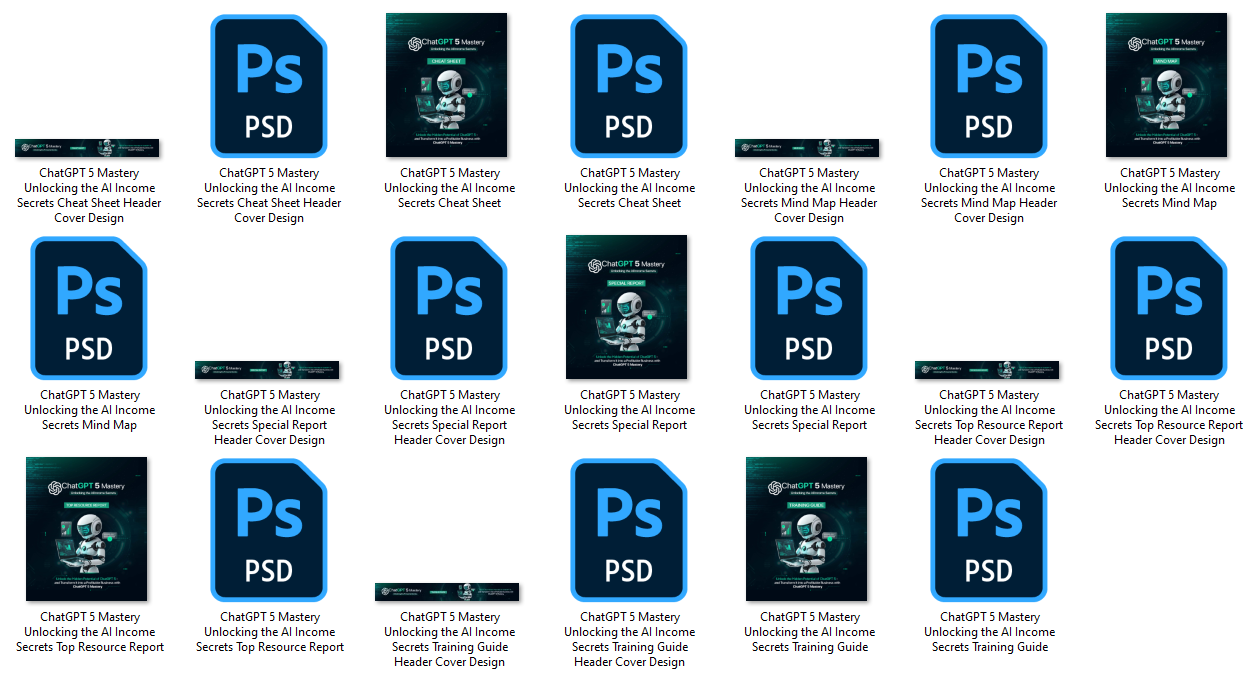Click file name under Training Guide Header banner image
This screenshot has width=1257, height=678.
click(x=450, y=639)
